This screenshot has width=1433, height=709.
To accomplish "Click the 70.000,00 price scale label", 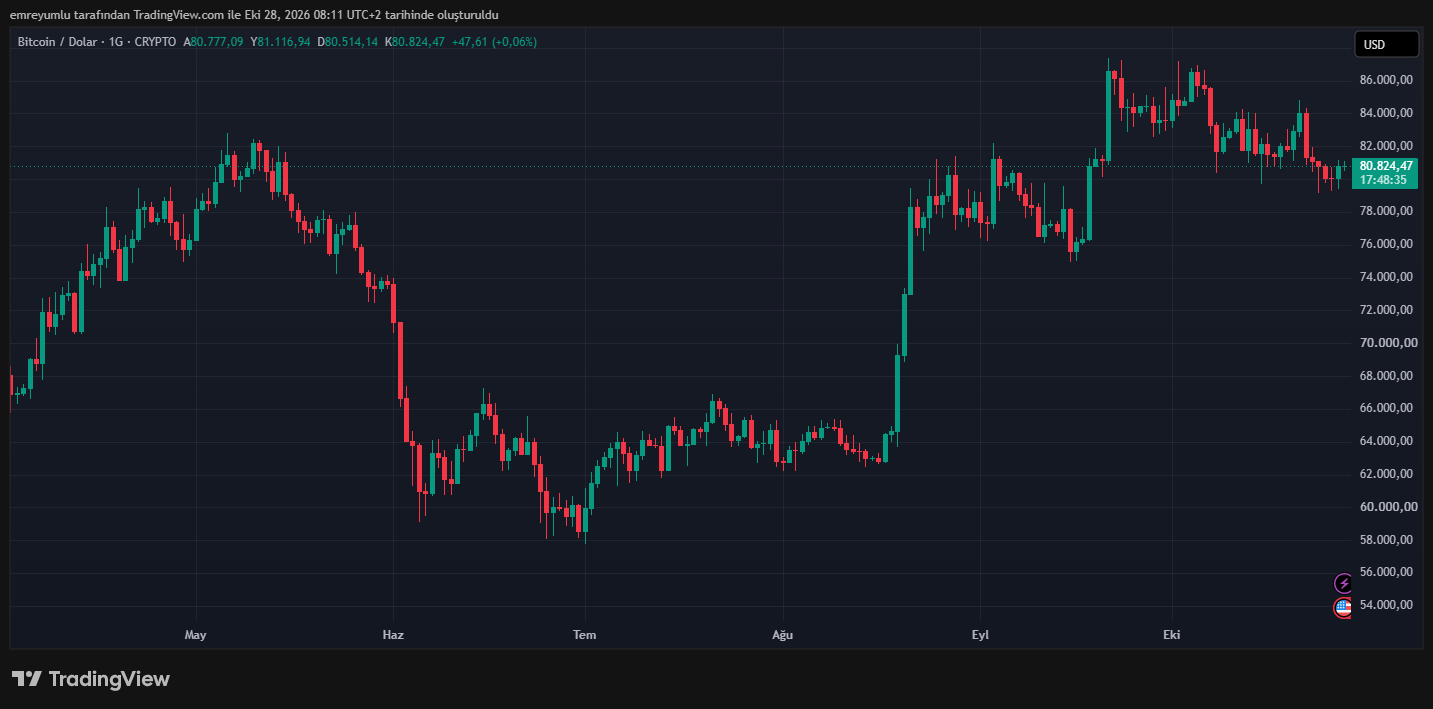I will tap(1386, 343).
